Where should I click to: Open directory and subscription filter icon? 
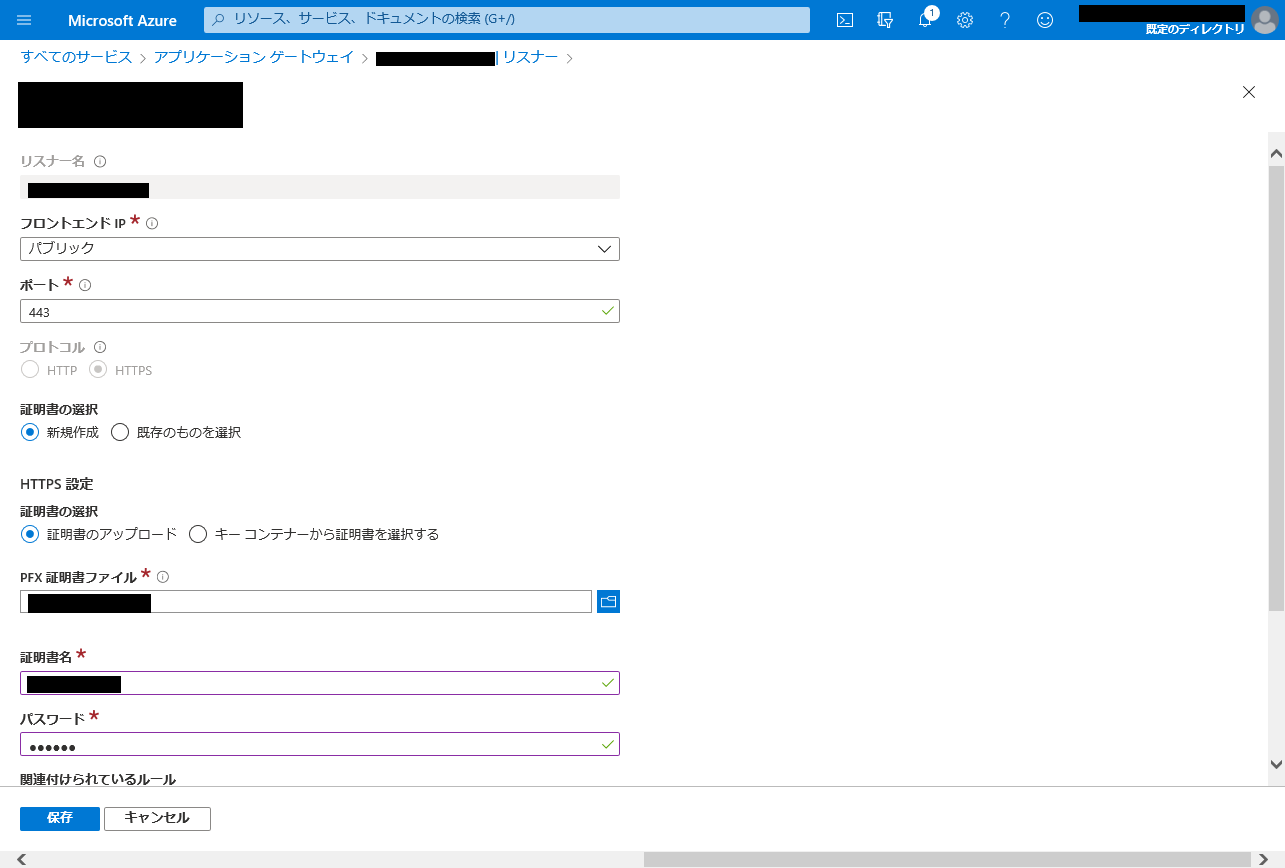click(x=885, y=20)
